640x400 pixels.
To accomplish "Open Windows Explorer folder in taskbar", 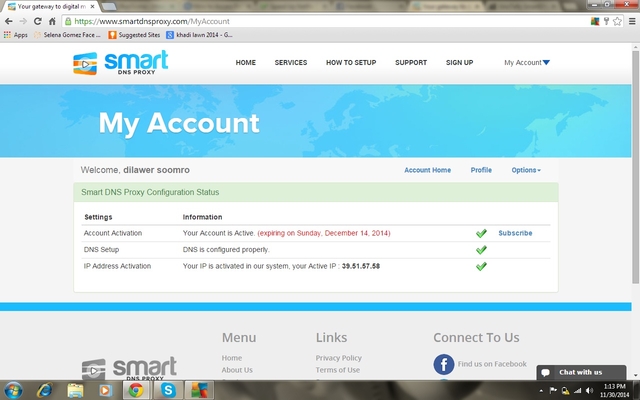I will coord(75,391).
